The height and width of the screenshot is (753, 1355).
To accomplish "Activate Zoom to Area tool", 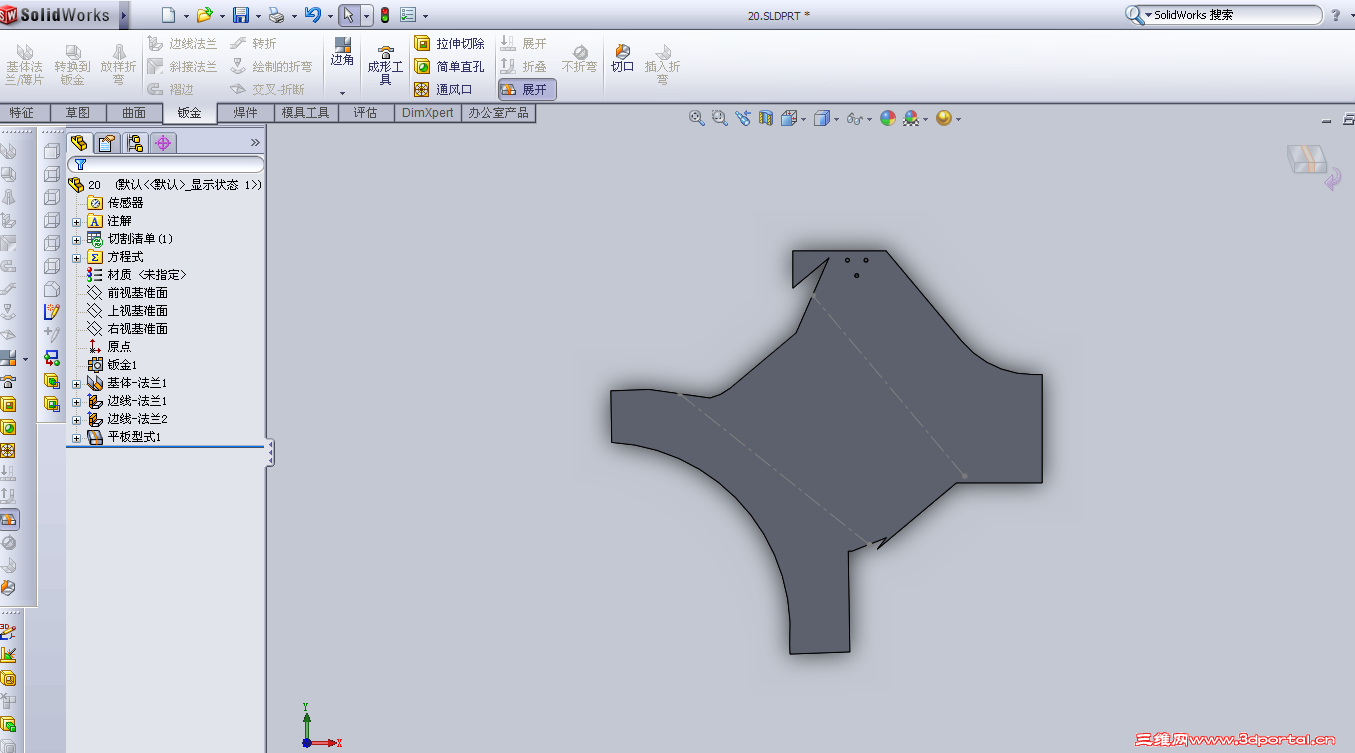I will pyautogui.click(x=720, y=118).
